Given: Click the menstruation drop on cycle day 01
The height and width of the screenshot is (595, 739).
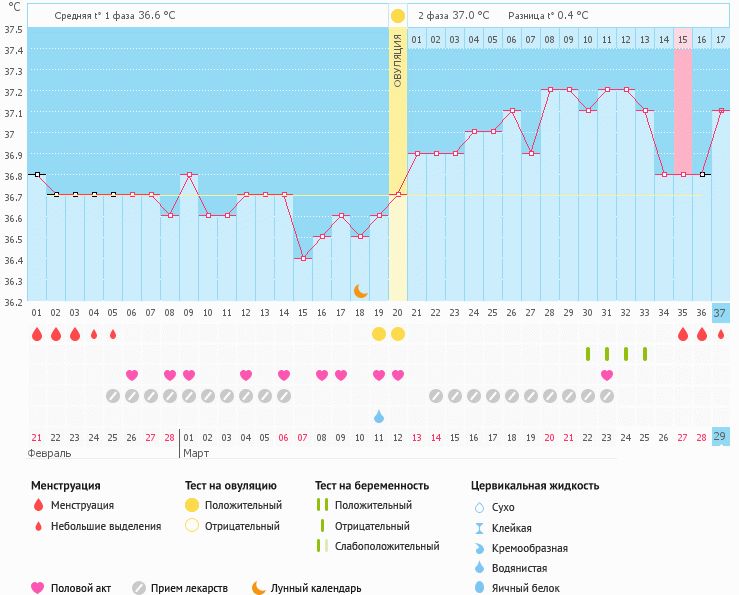Looking at the screenshot, I should tap(37, 334).
